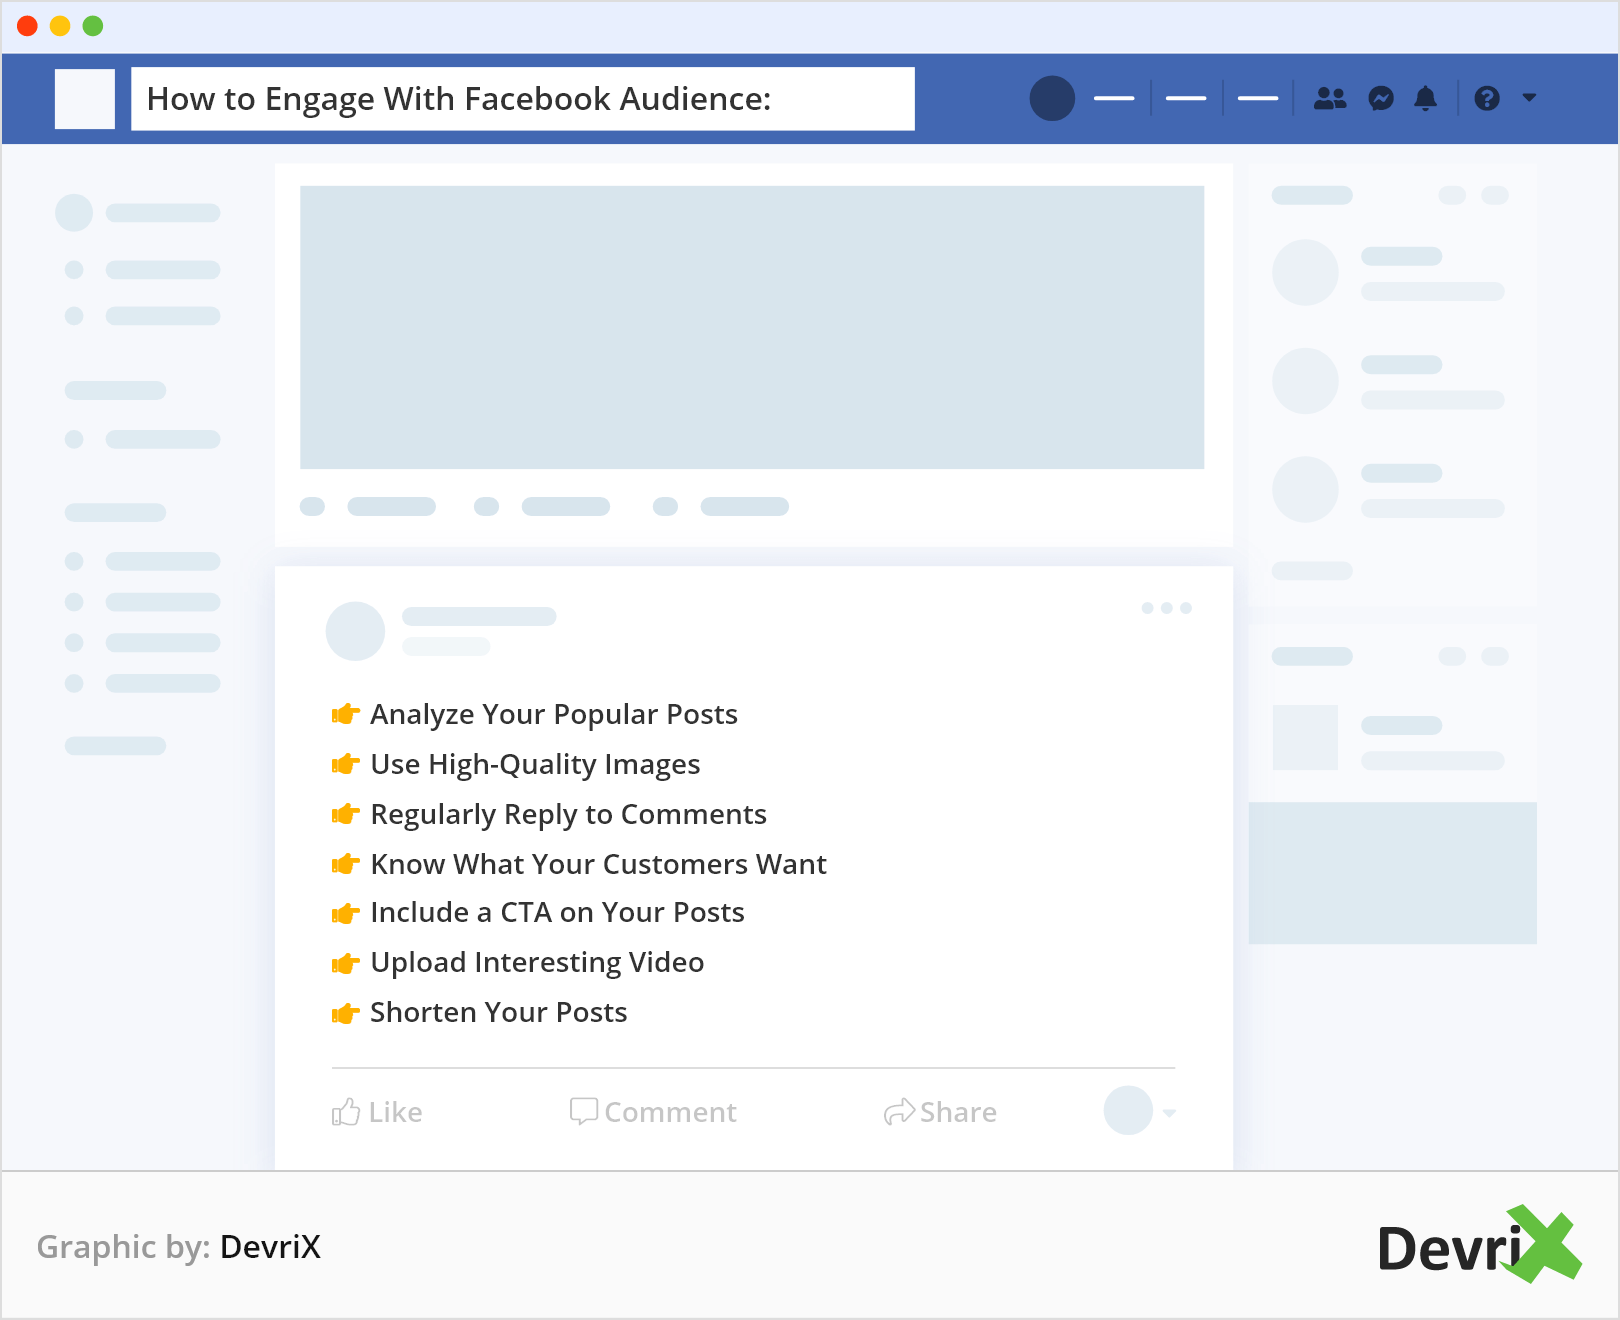Click the notifications bell icon
This screenshot has height=1320, width=1620.
point(1426,98)
